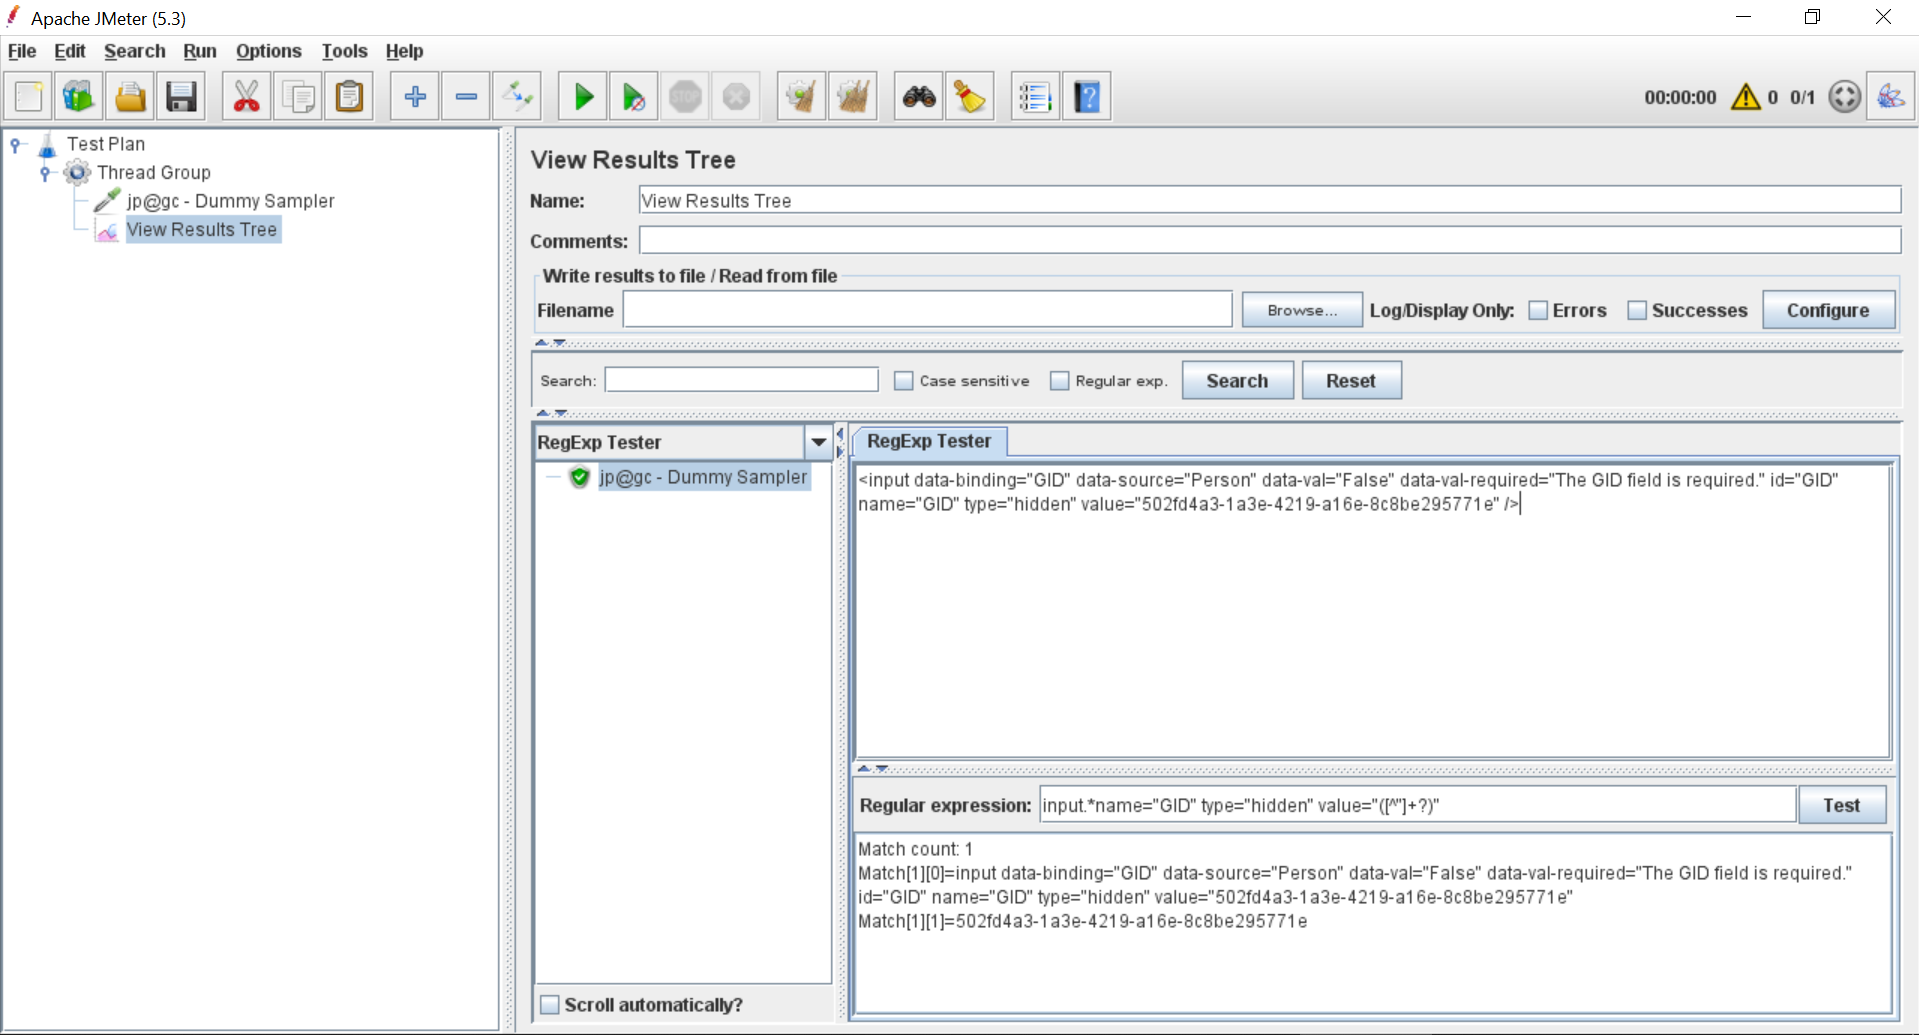Edit the Regular expression field
The width and height of the screenshot is (1919, 1035).
tap(1417, 805)
